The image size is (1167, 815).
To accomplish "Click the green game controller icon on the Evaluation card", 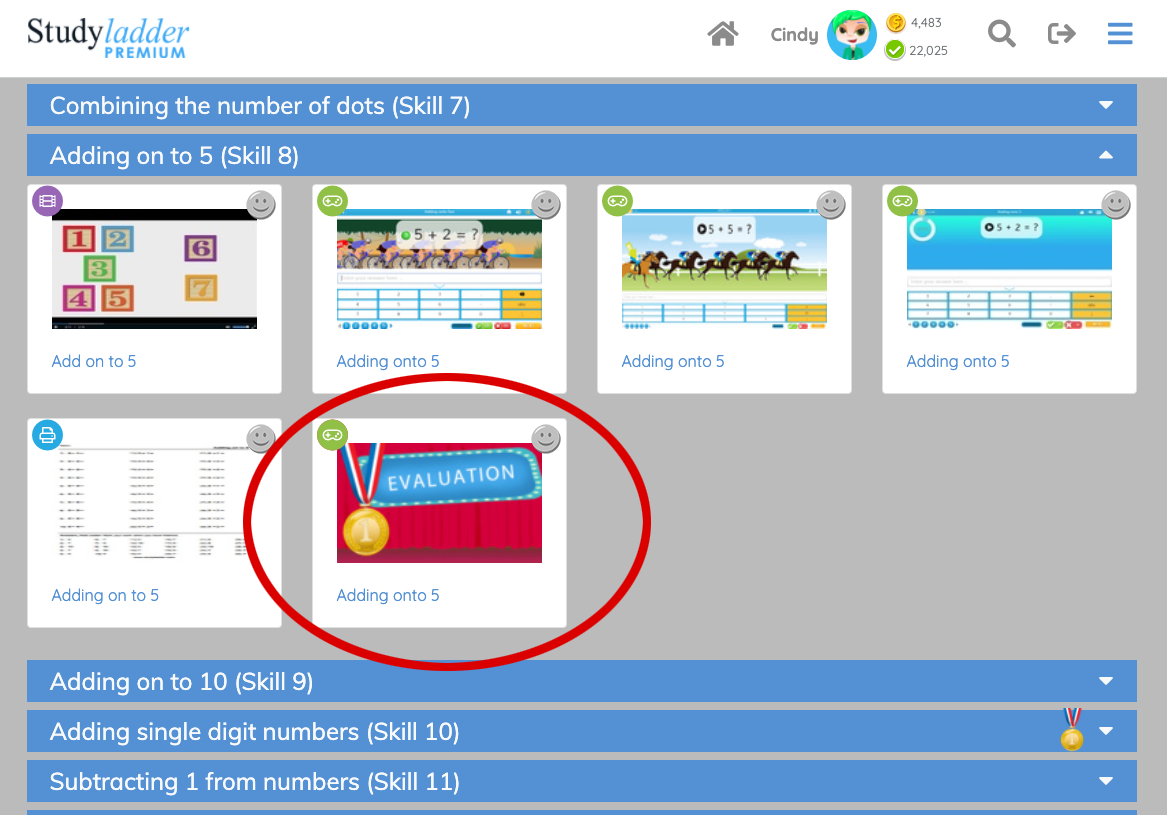I will point(332,435).
